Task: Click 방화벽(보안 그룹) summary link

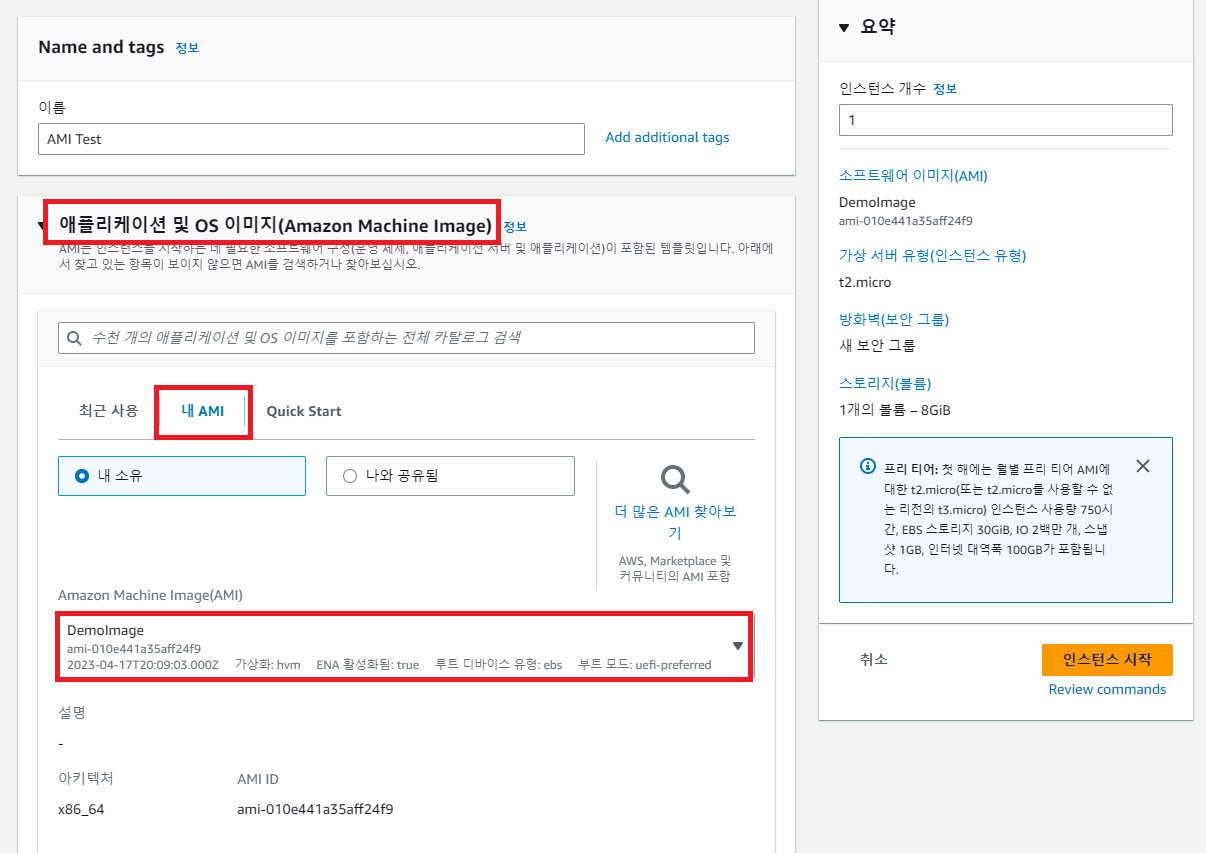Action: click(x=894, y=320)
